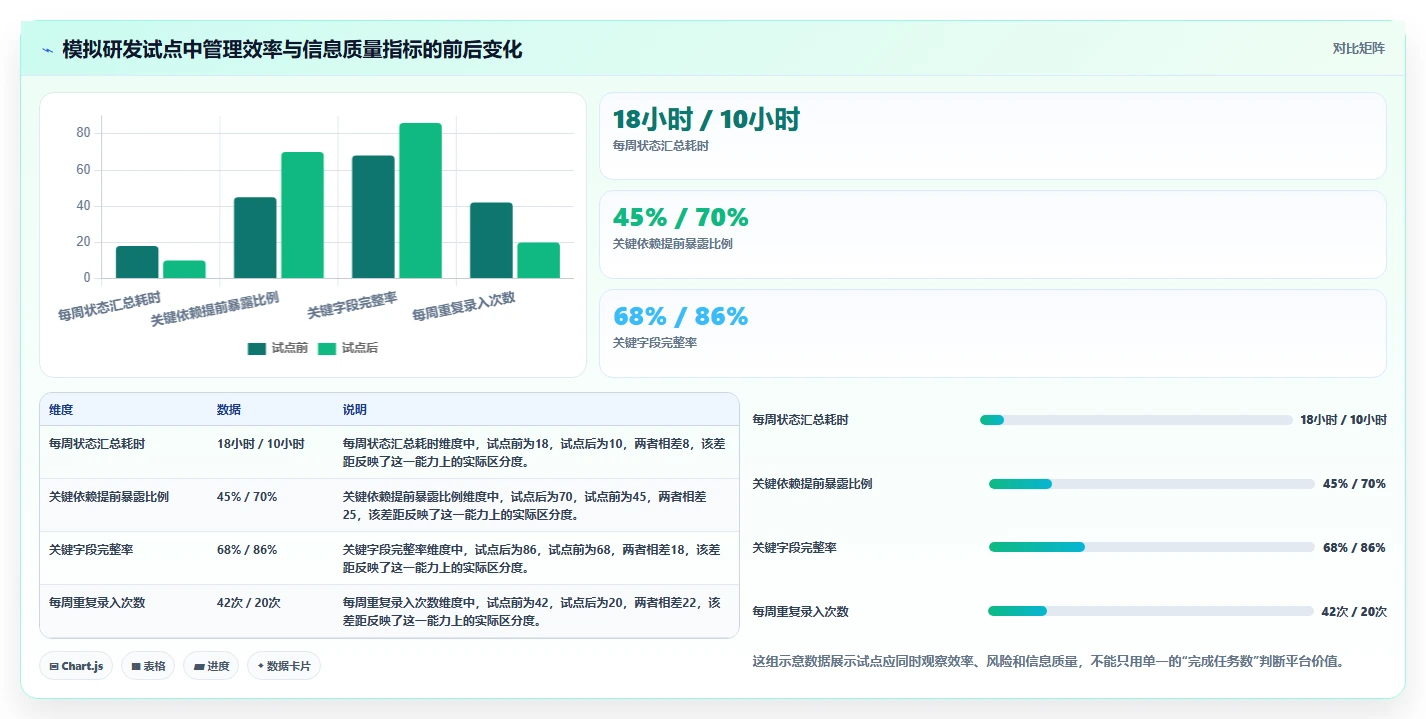Screen dimensions: 1426x719
Task: Click 试点后 bar for 关键字段完整率
Action: (x=420, y=200)
